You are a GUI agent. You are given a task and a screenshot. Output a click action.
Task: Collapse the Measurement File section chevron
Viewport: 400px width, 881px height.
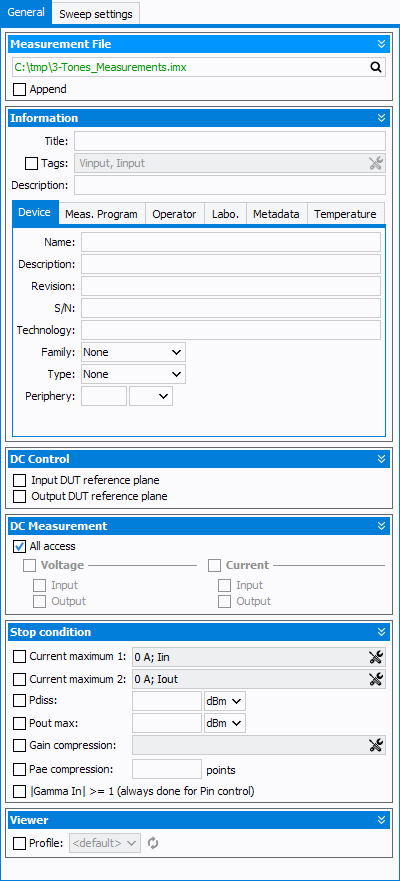click(381, 44)
